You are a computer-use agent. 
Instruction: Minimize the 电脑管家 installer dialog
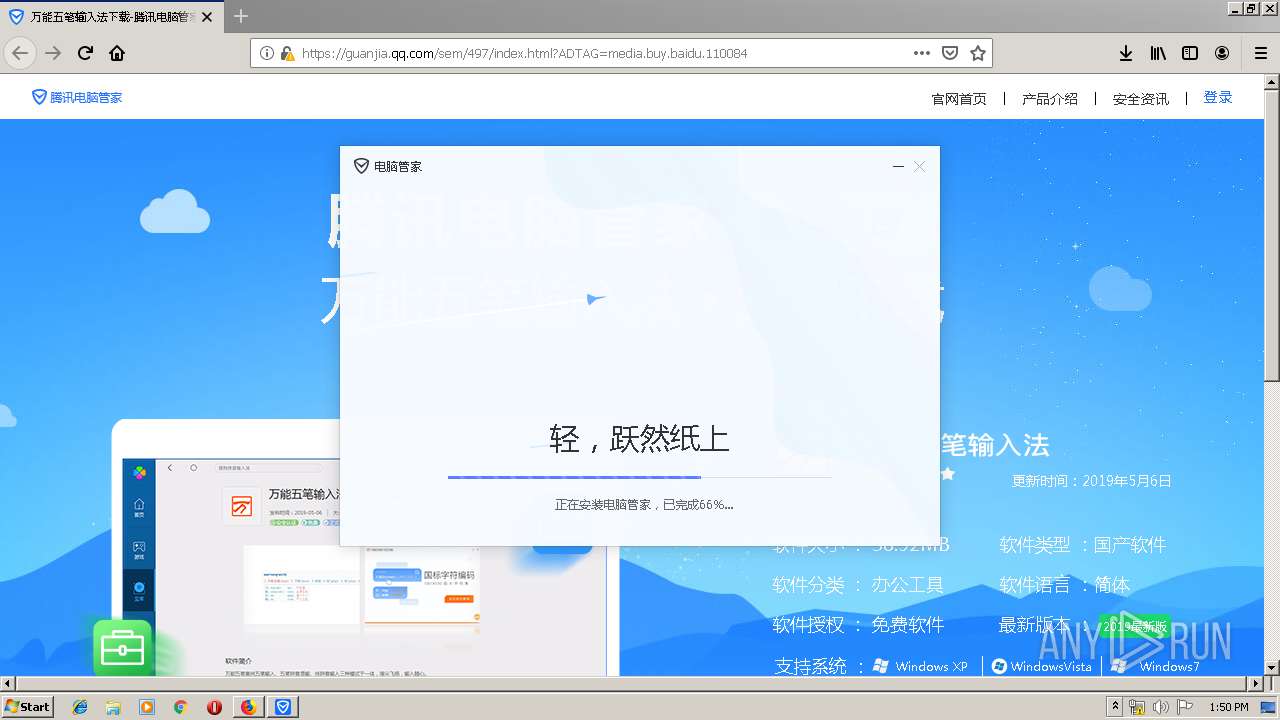click(898, 166)
